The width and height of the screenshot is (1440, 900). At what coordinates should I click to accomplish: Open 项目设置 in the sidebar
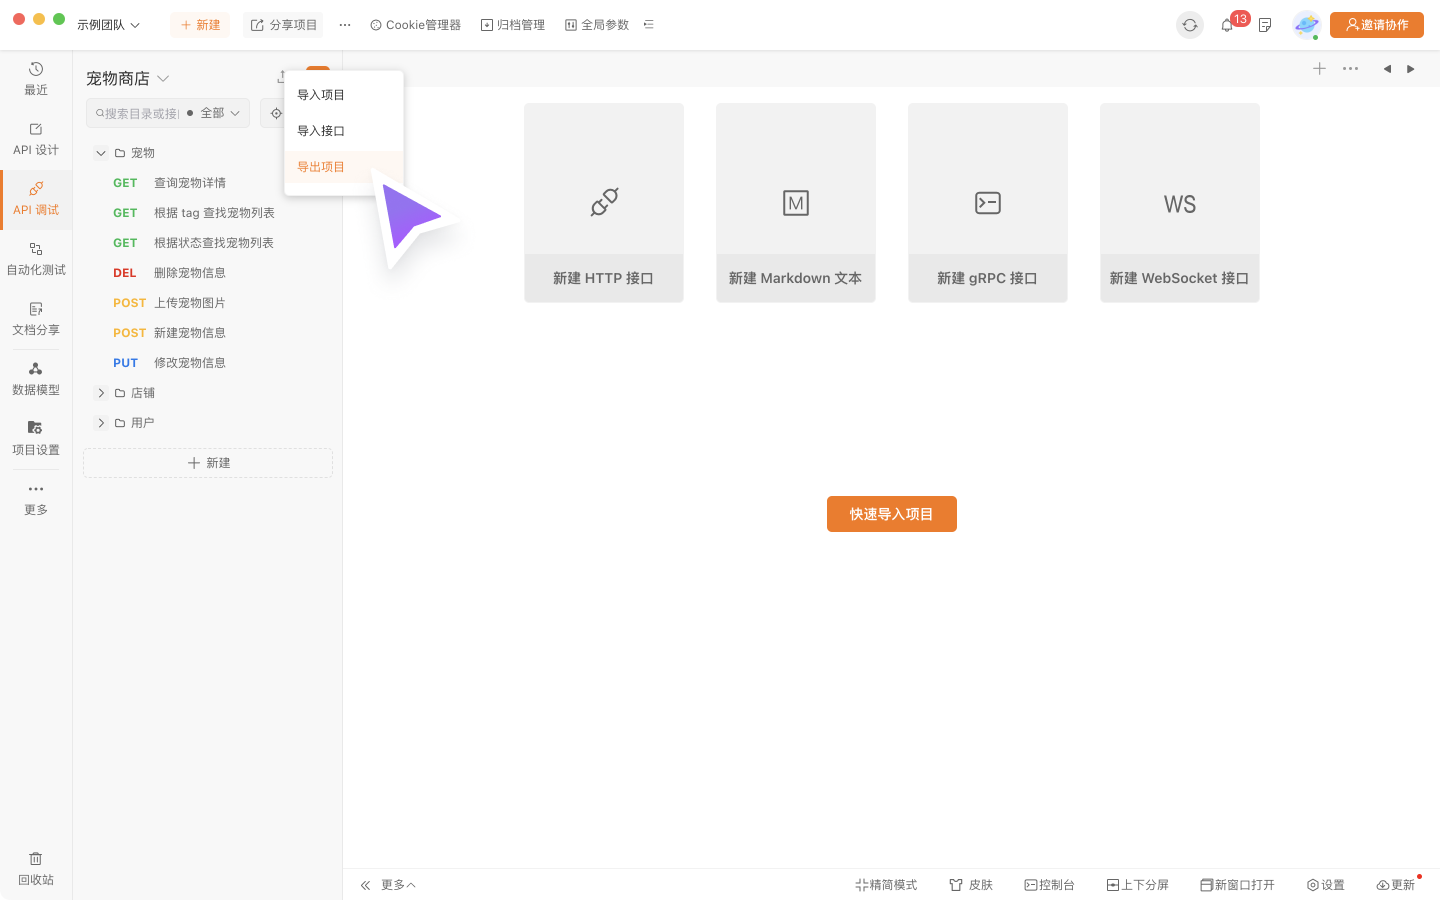pos(36,438)
